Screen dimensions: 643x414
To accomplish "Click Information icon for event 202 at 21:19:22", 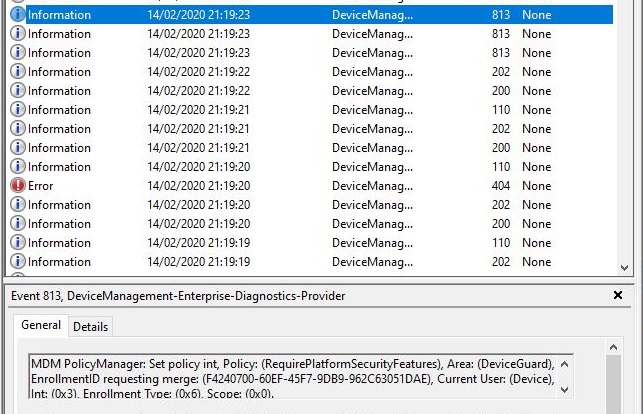I will click(x=18, y=72).
